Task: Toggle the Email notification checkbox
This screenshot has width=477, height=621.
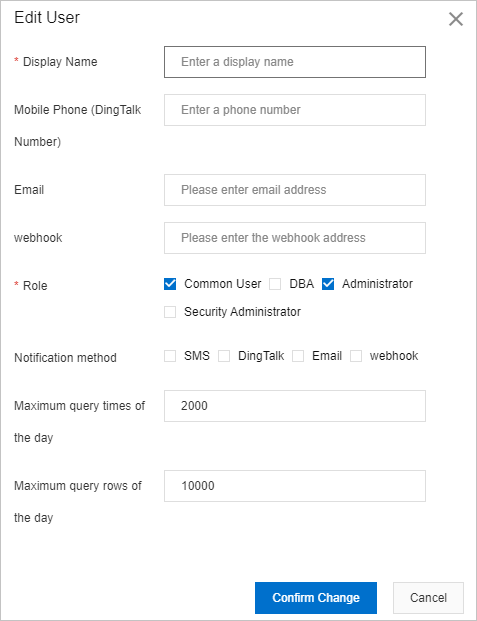Action: [x=298, y=356]
